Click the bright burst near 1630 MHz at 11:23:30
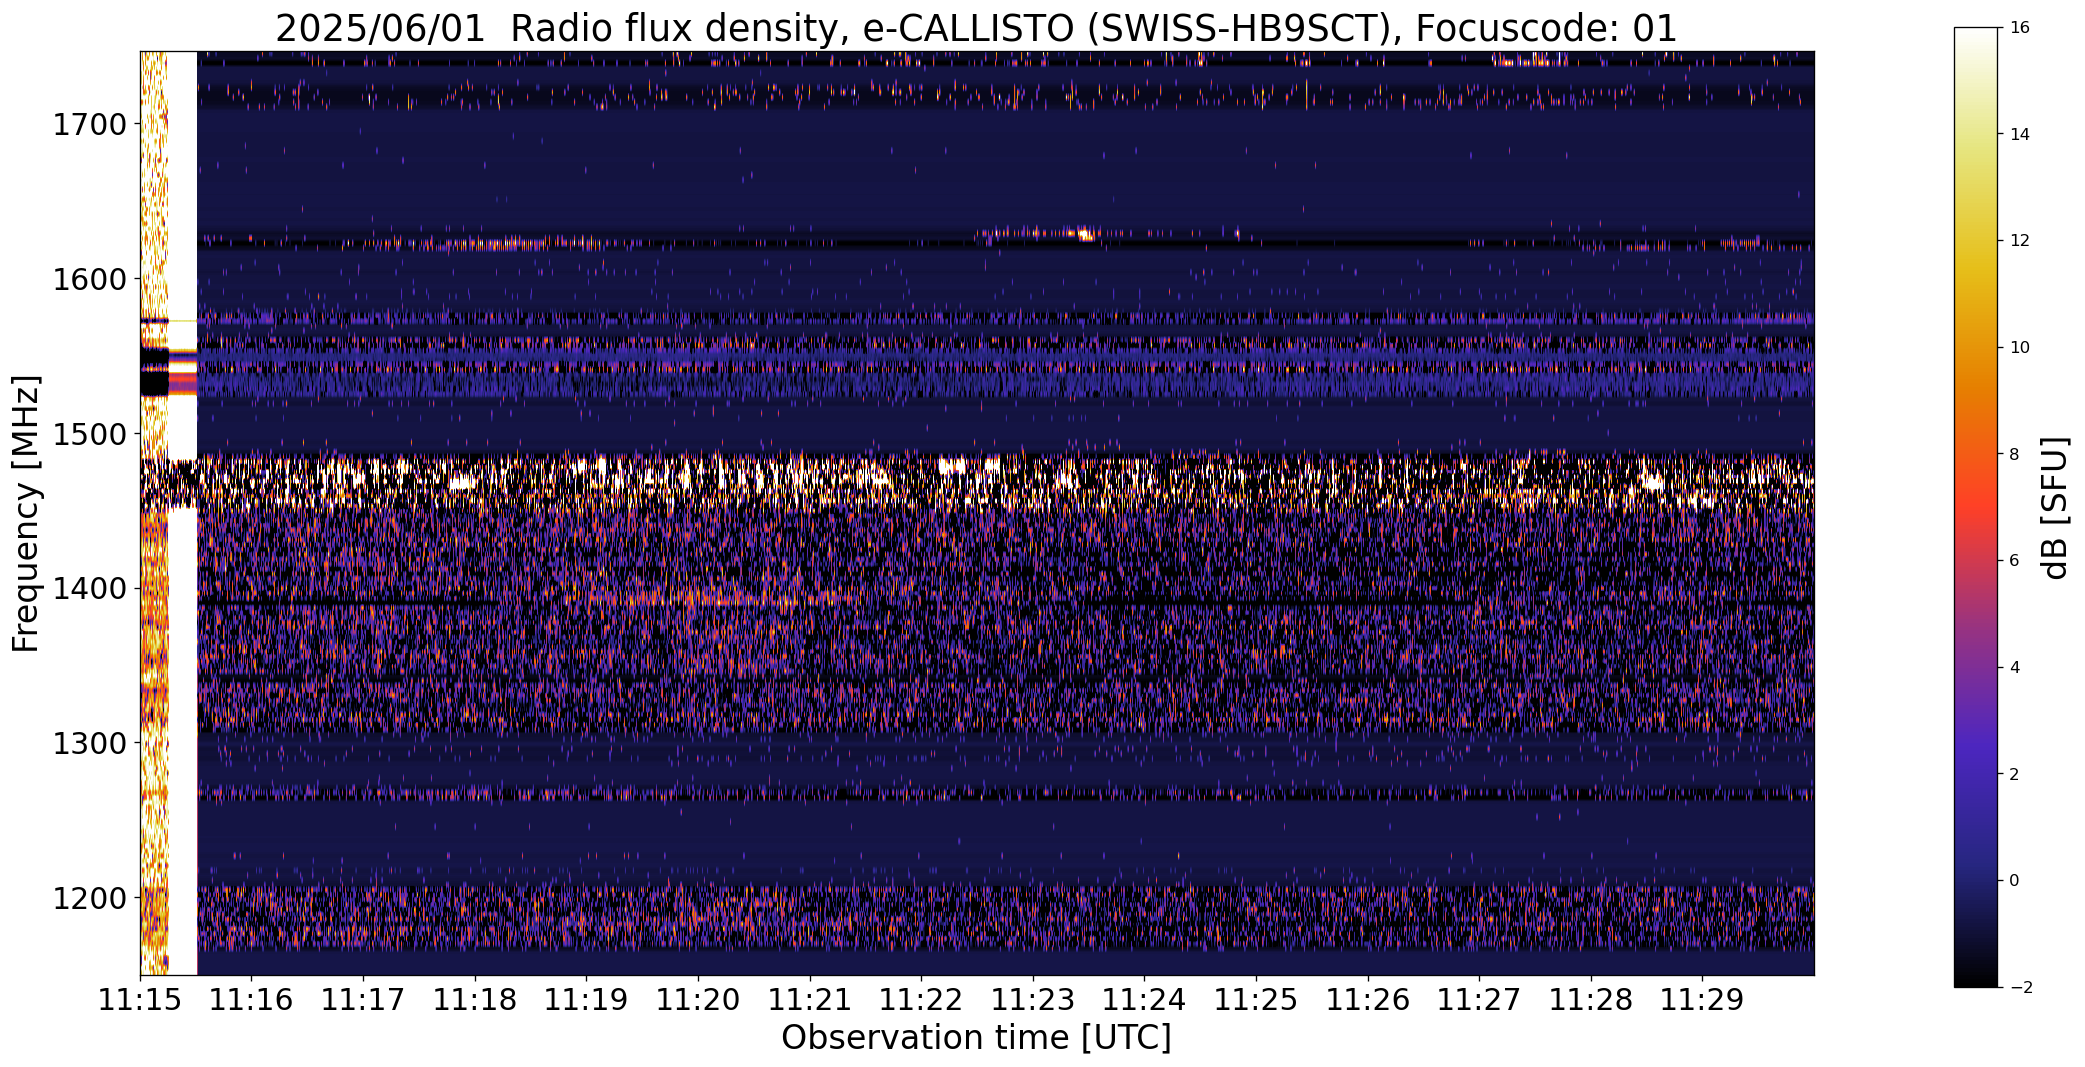 [1084, 234]
